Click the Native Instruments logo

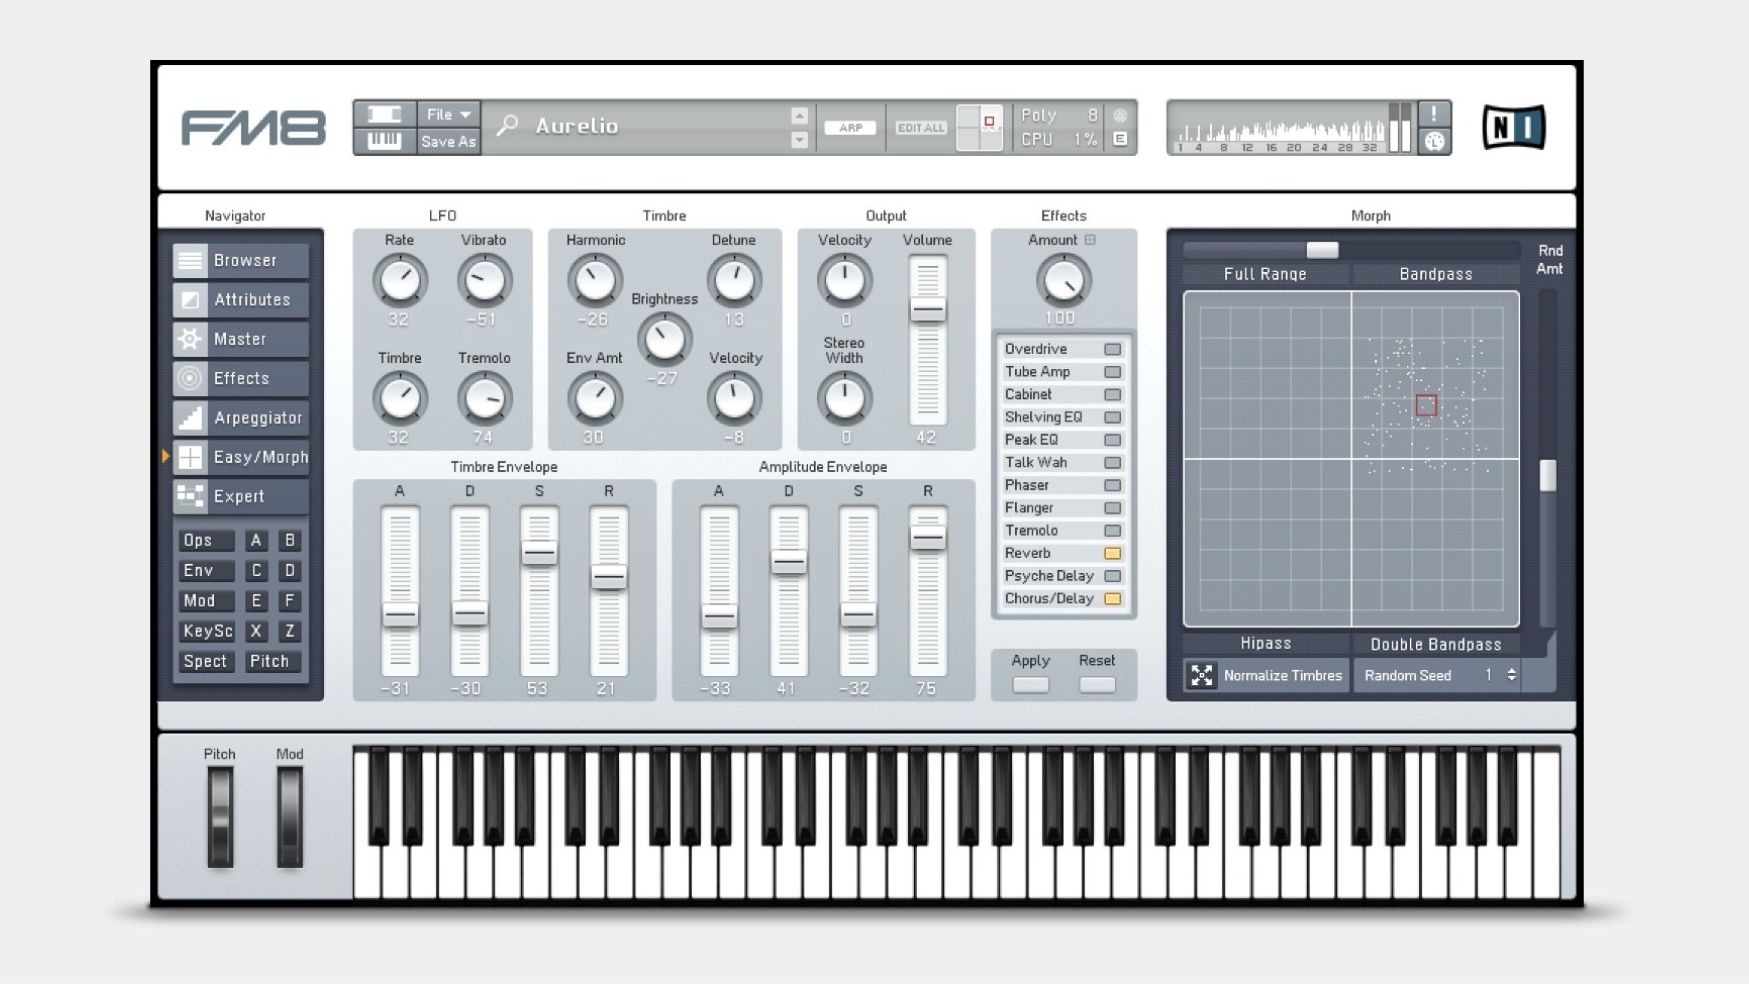pos(1513,127)
